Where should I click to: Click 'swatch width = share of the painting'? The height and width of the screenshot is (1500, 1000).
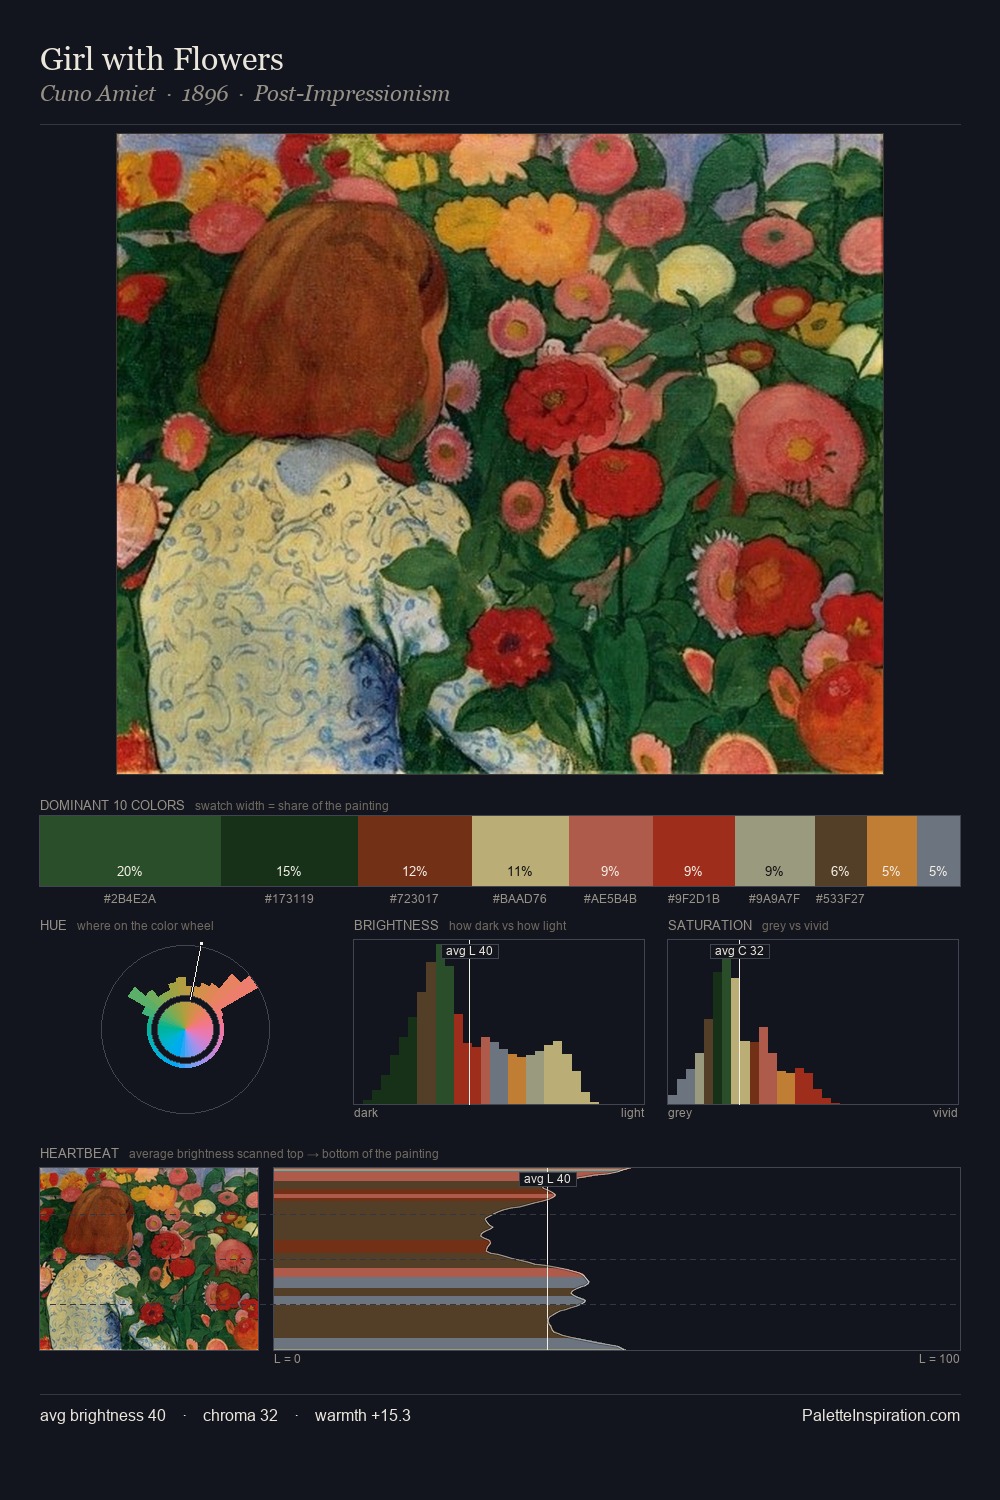292,806
